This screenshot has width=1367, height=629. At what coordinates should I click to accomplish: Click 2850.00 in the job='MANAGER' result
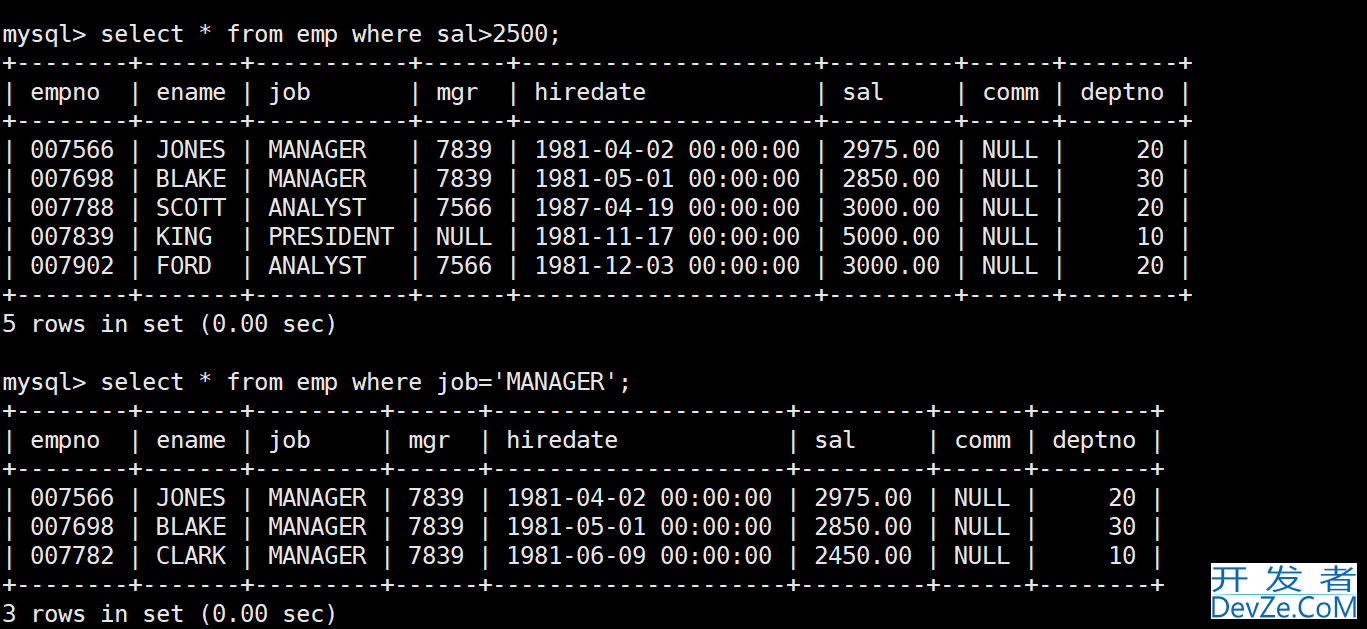tap(863, 527)
